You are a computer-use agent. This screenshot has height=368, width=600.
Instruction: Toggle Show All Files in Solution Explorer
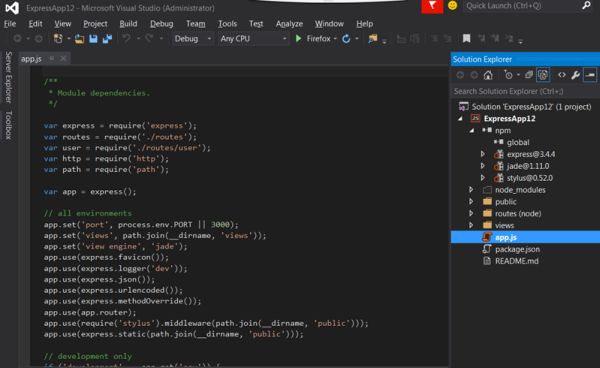(543, 75)
